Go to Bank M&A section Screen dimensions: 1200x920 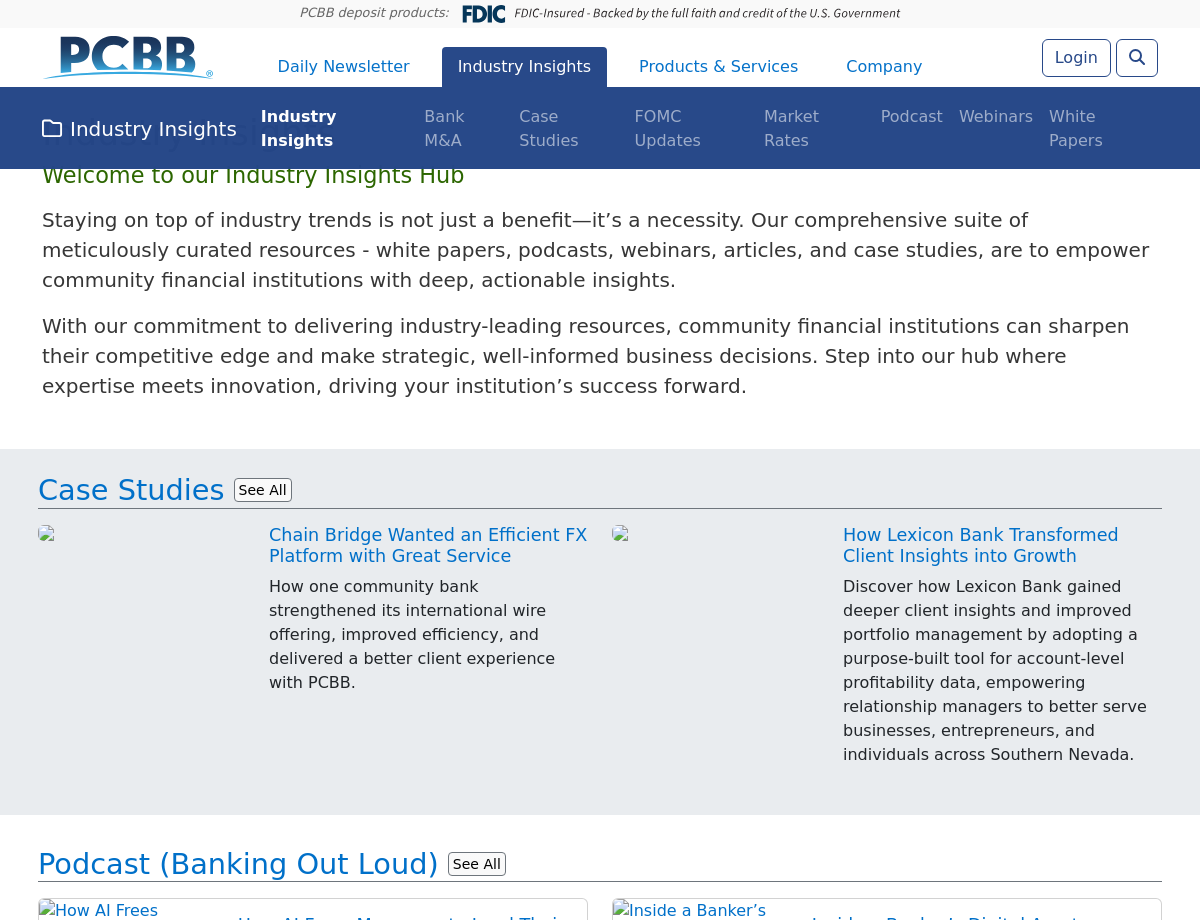(x=444, y=129)
